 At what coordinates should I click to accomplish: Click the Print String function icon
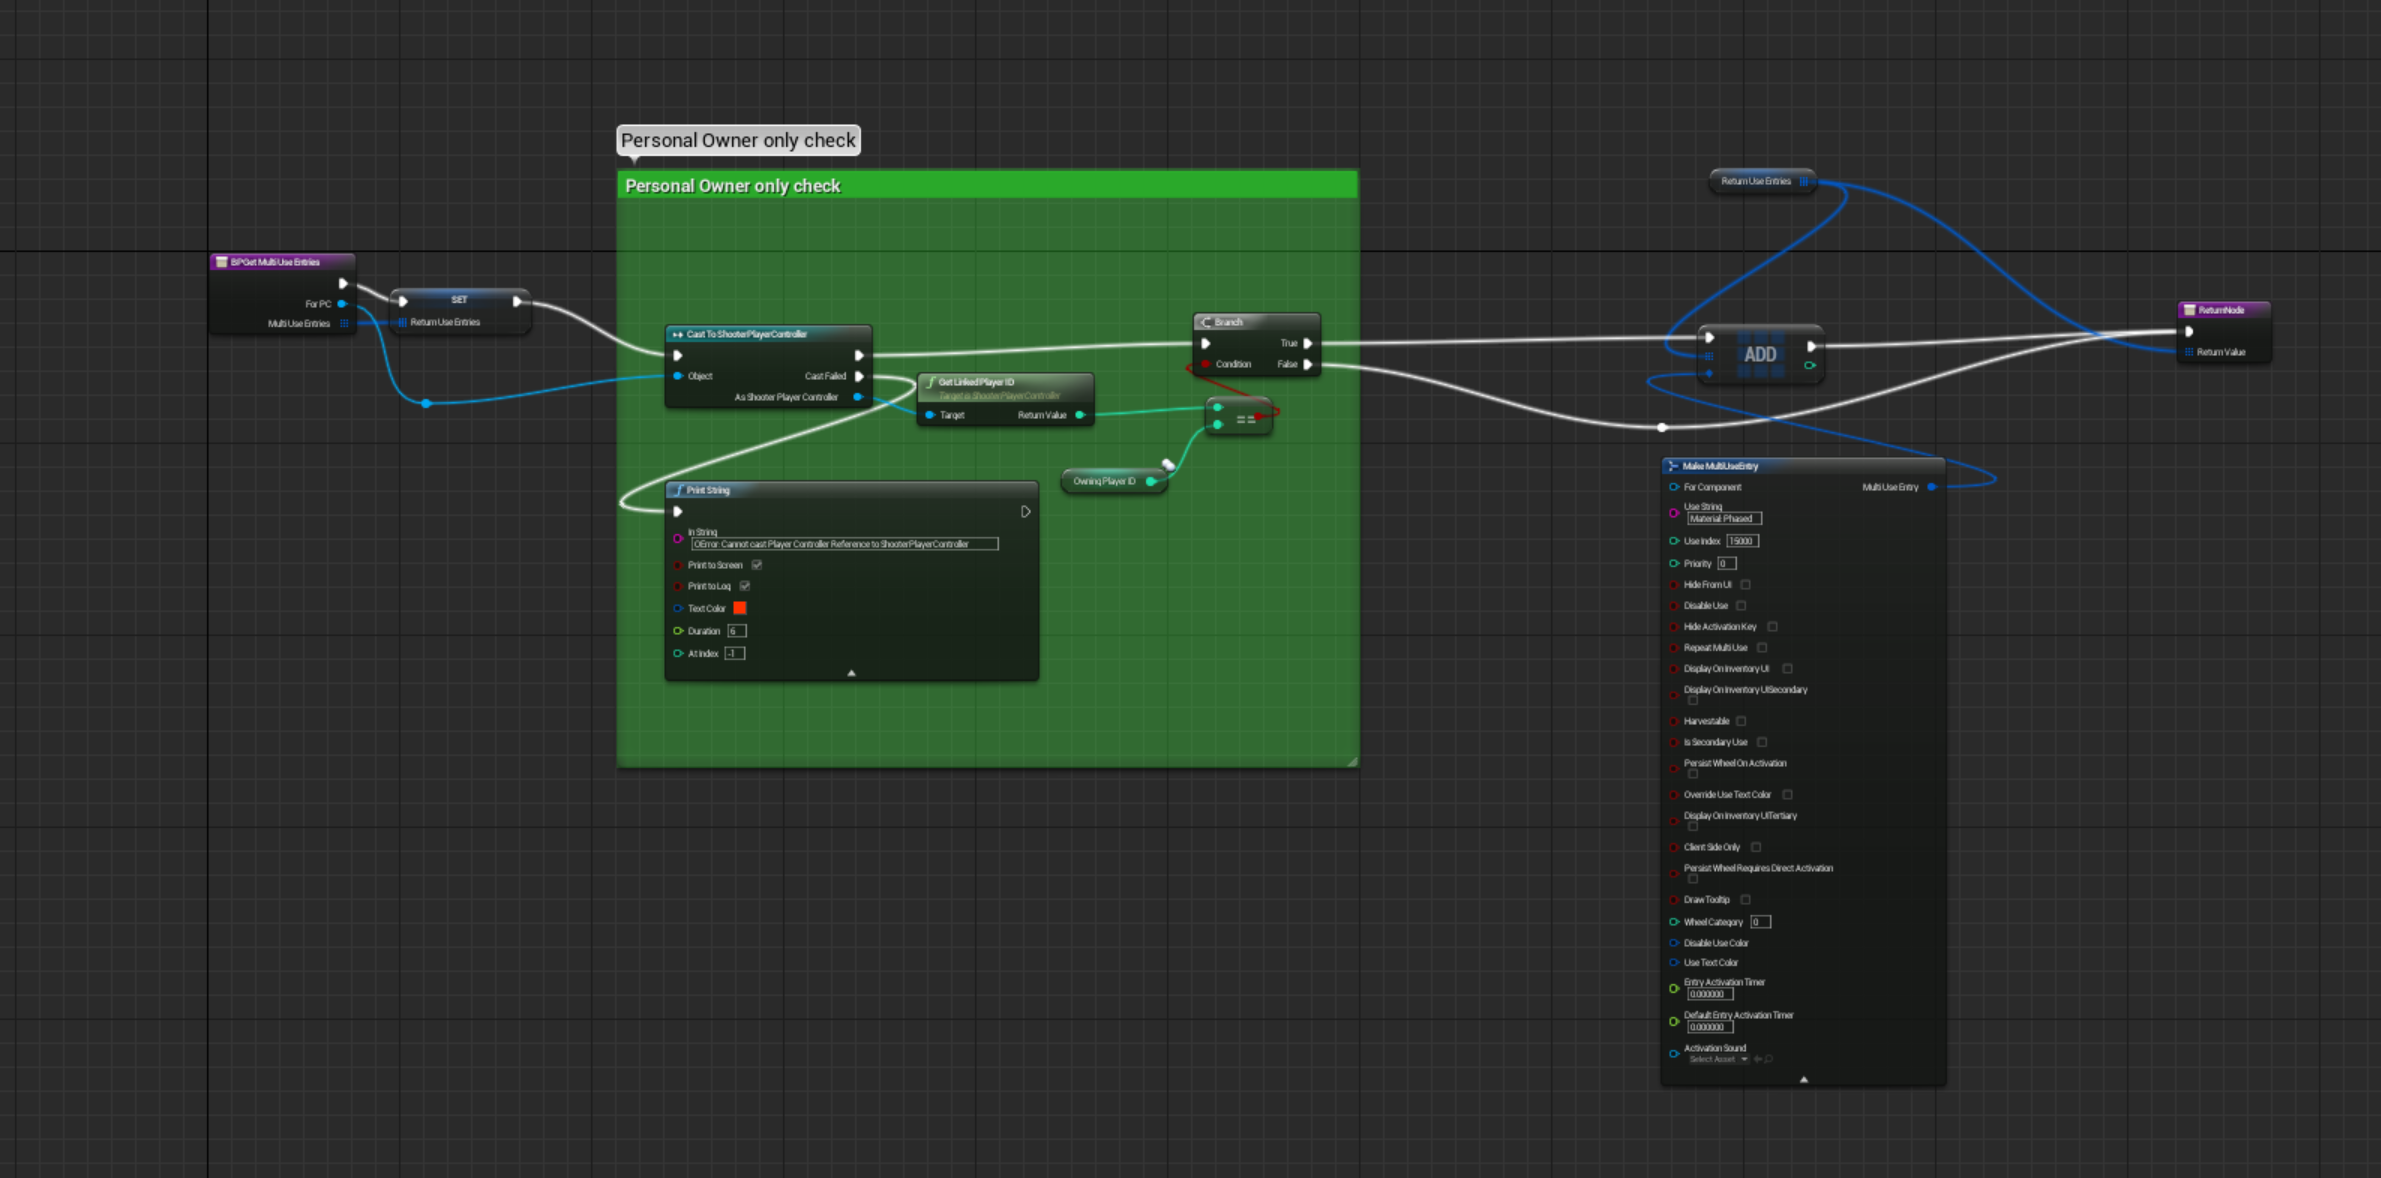pyautogui.click(x=679, y=490)
